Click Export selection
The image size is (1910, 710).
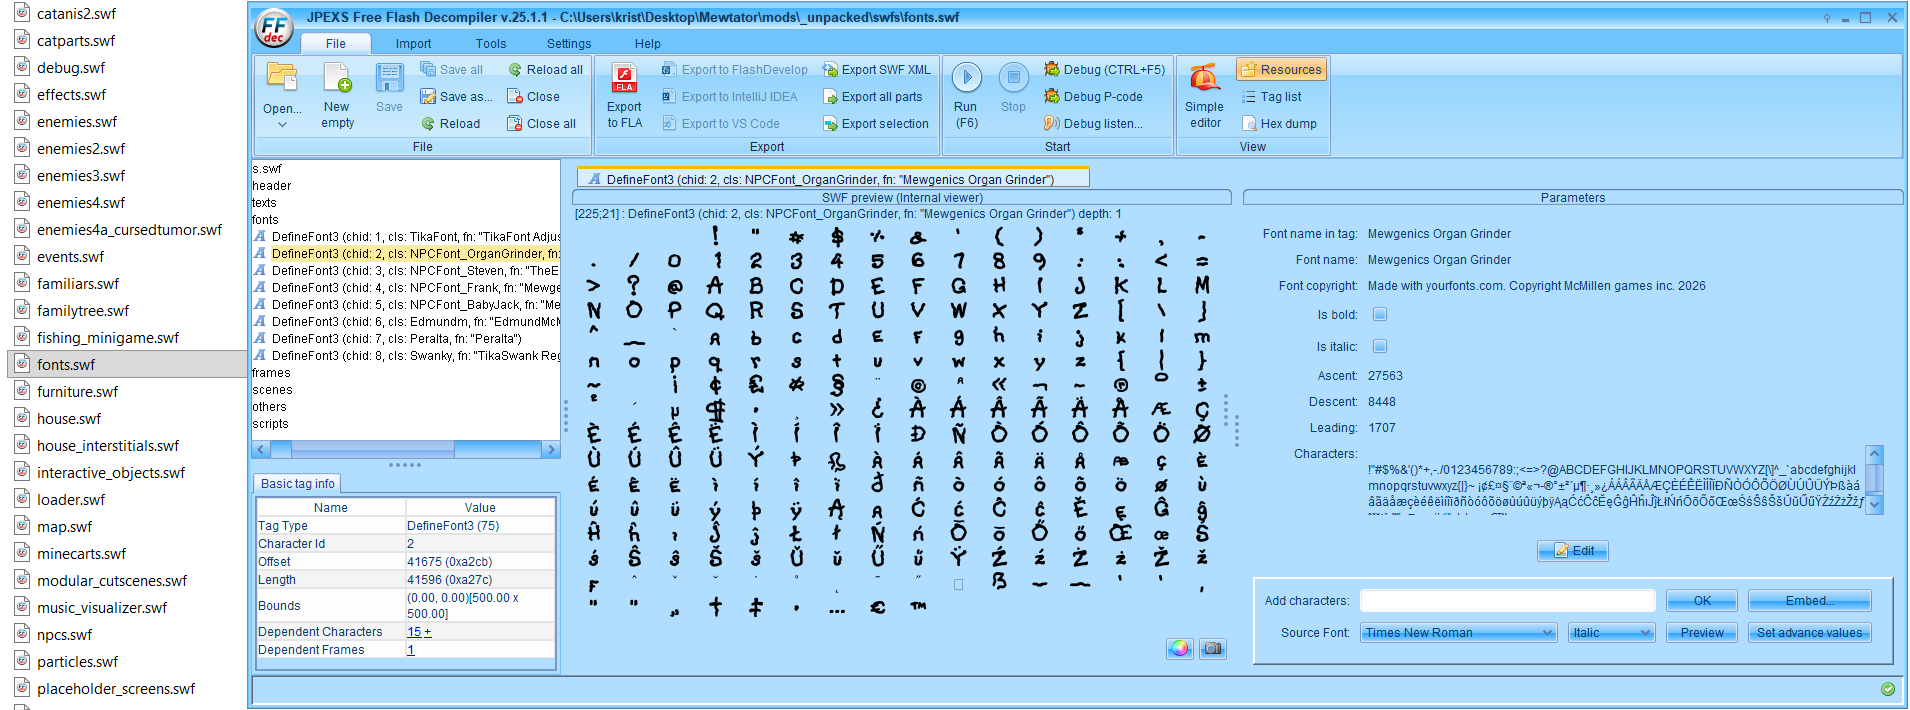pos(875,124)
